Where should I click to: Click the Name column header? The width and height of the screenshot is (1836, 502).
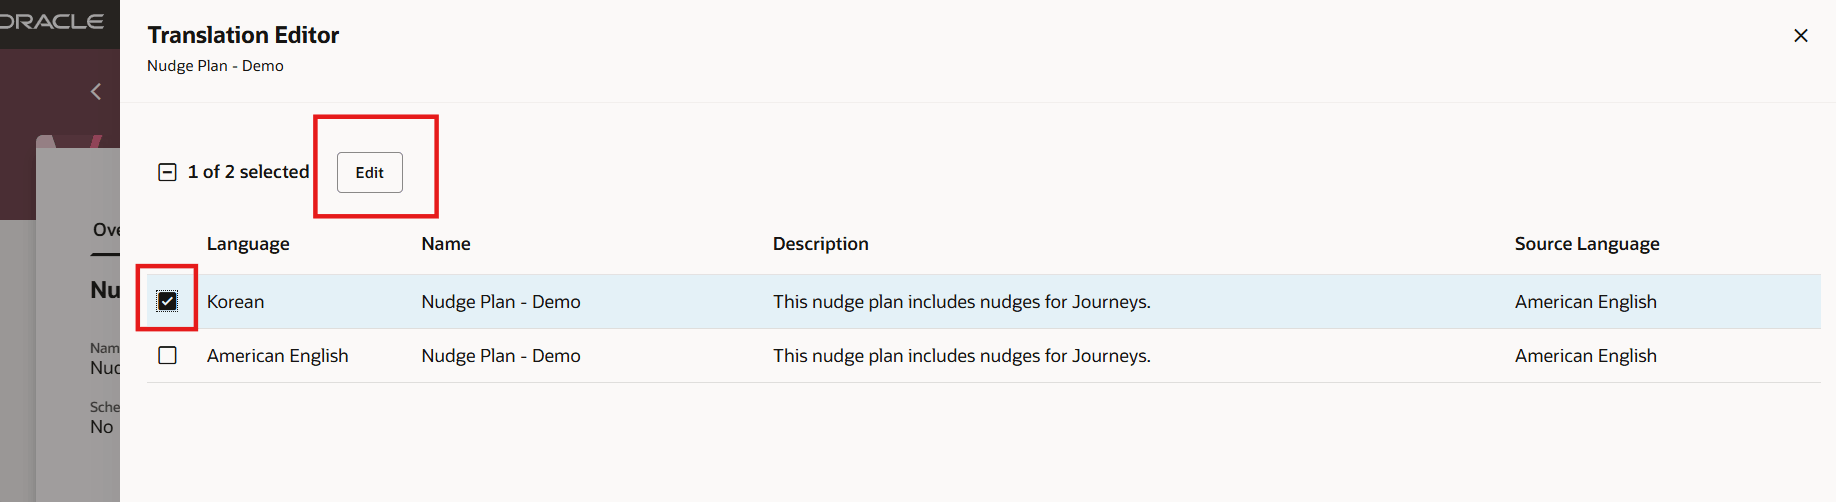pos(446,244)
